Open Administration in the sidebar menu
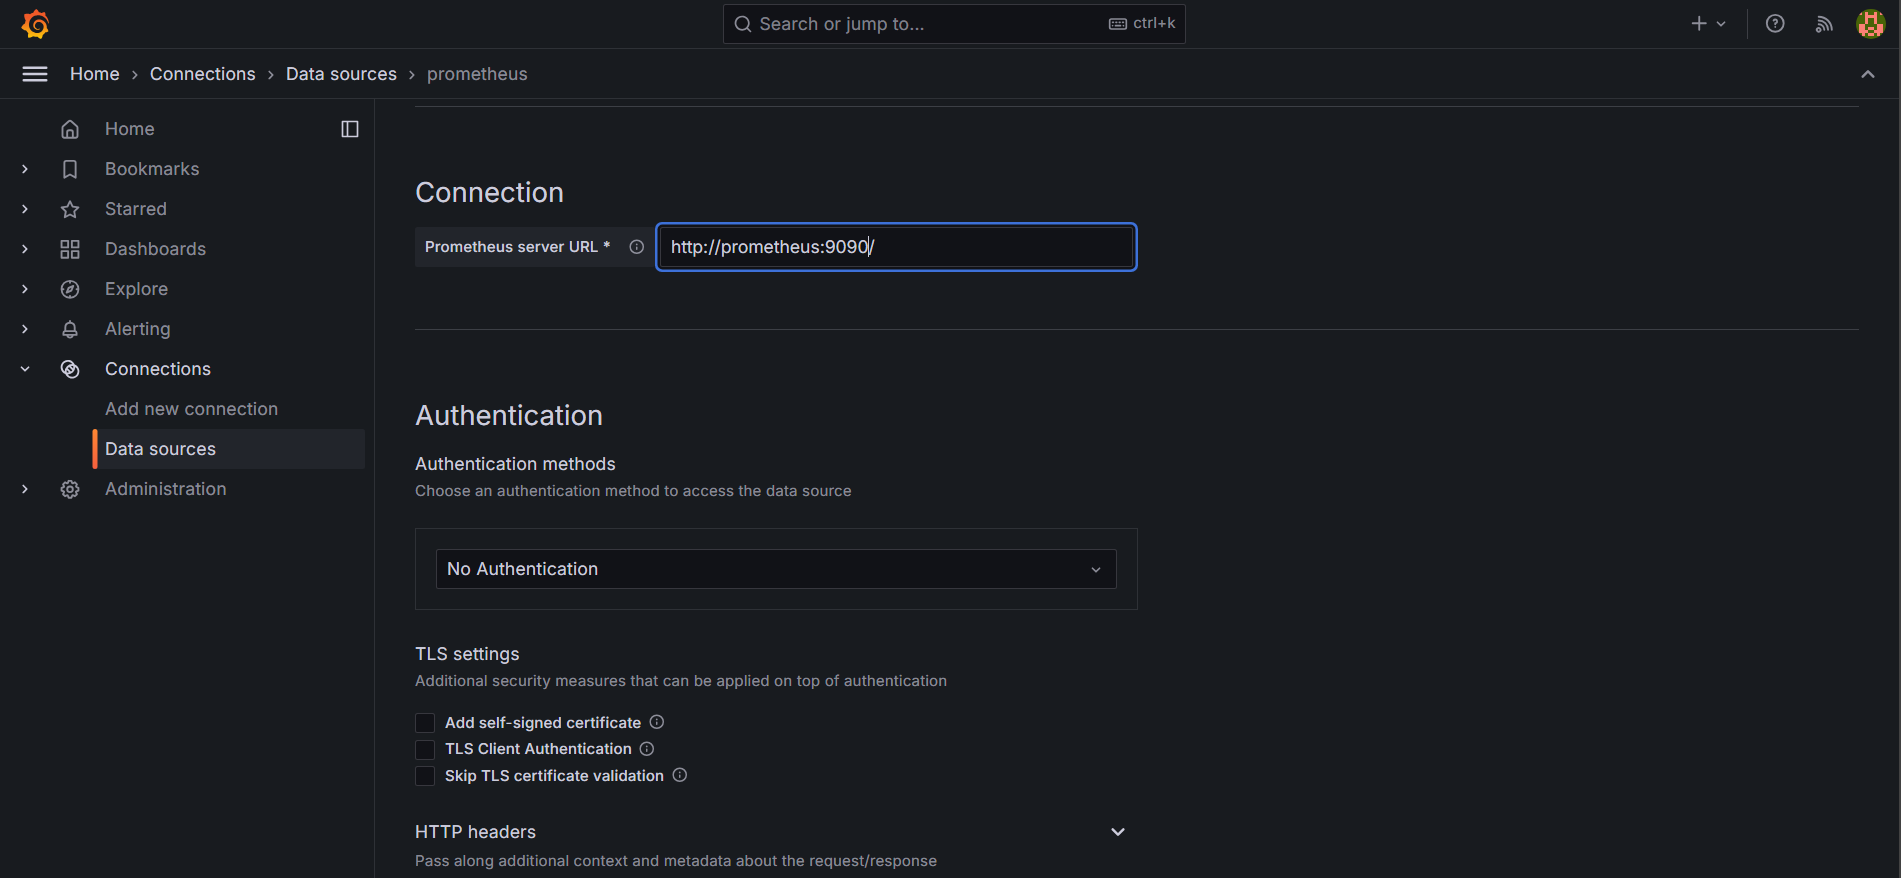The height and width of the screenshot is (878, 1901). point(166,489)
